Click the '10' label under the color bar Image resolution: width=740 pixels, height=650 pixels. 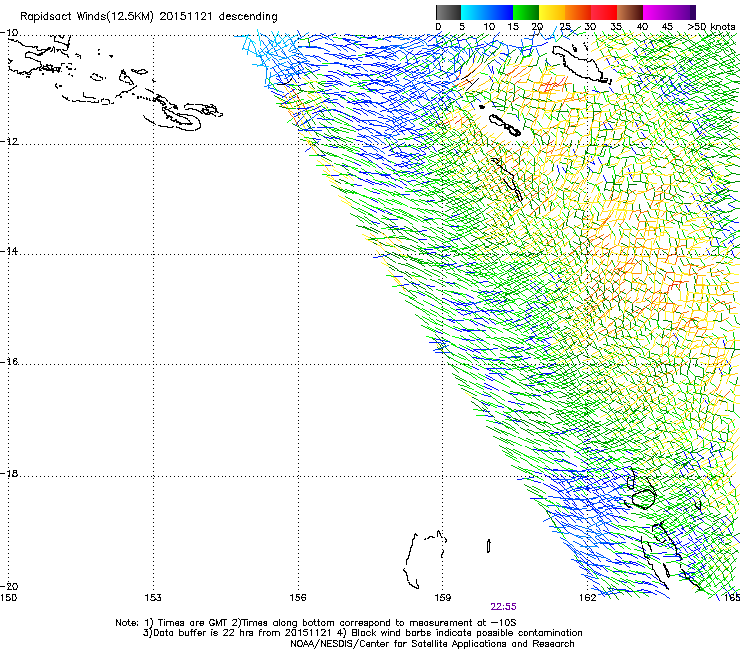tap(489, 27)
